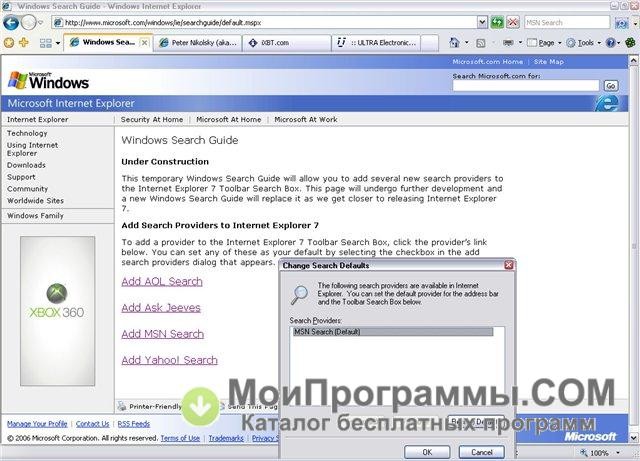The width and height of the screenshot is (640, 461).
Task: Close the Change Search Defaults dialog
Action: (x=509, y=265)
